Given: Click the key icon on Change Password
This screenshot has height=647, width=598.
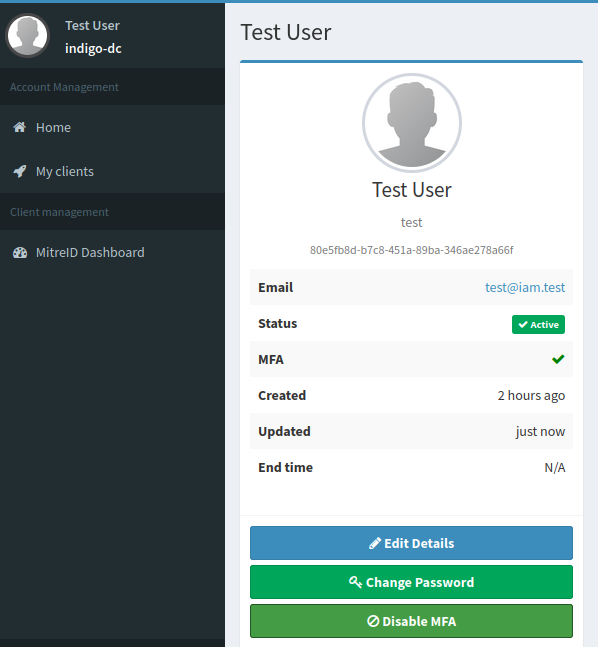Looking at the screenshot, I should point(355,582).
